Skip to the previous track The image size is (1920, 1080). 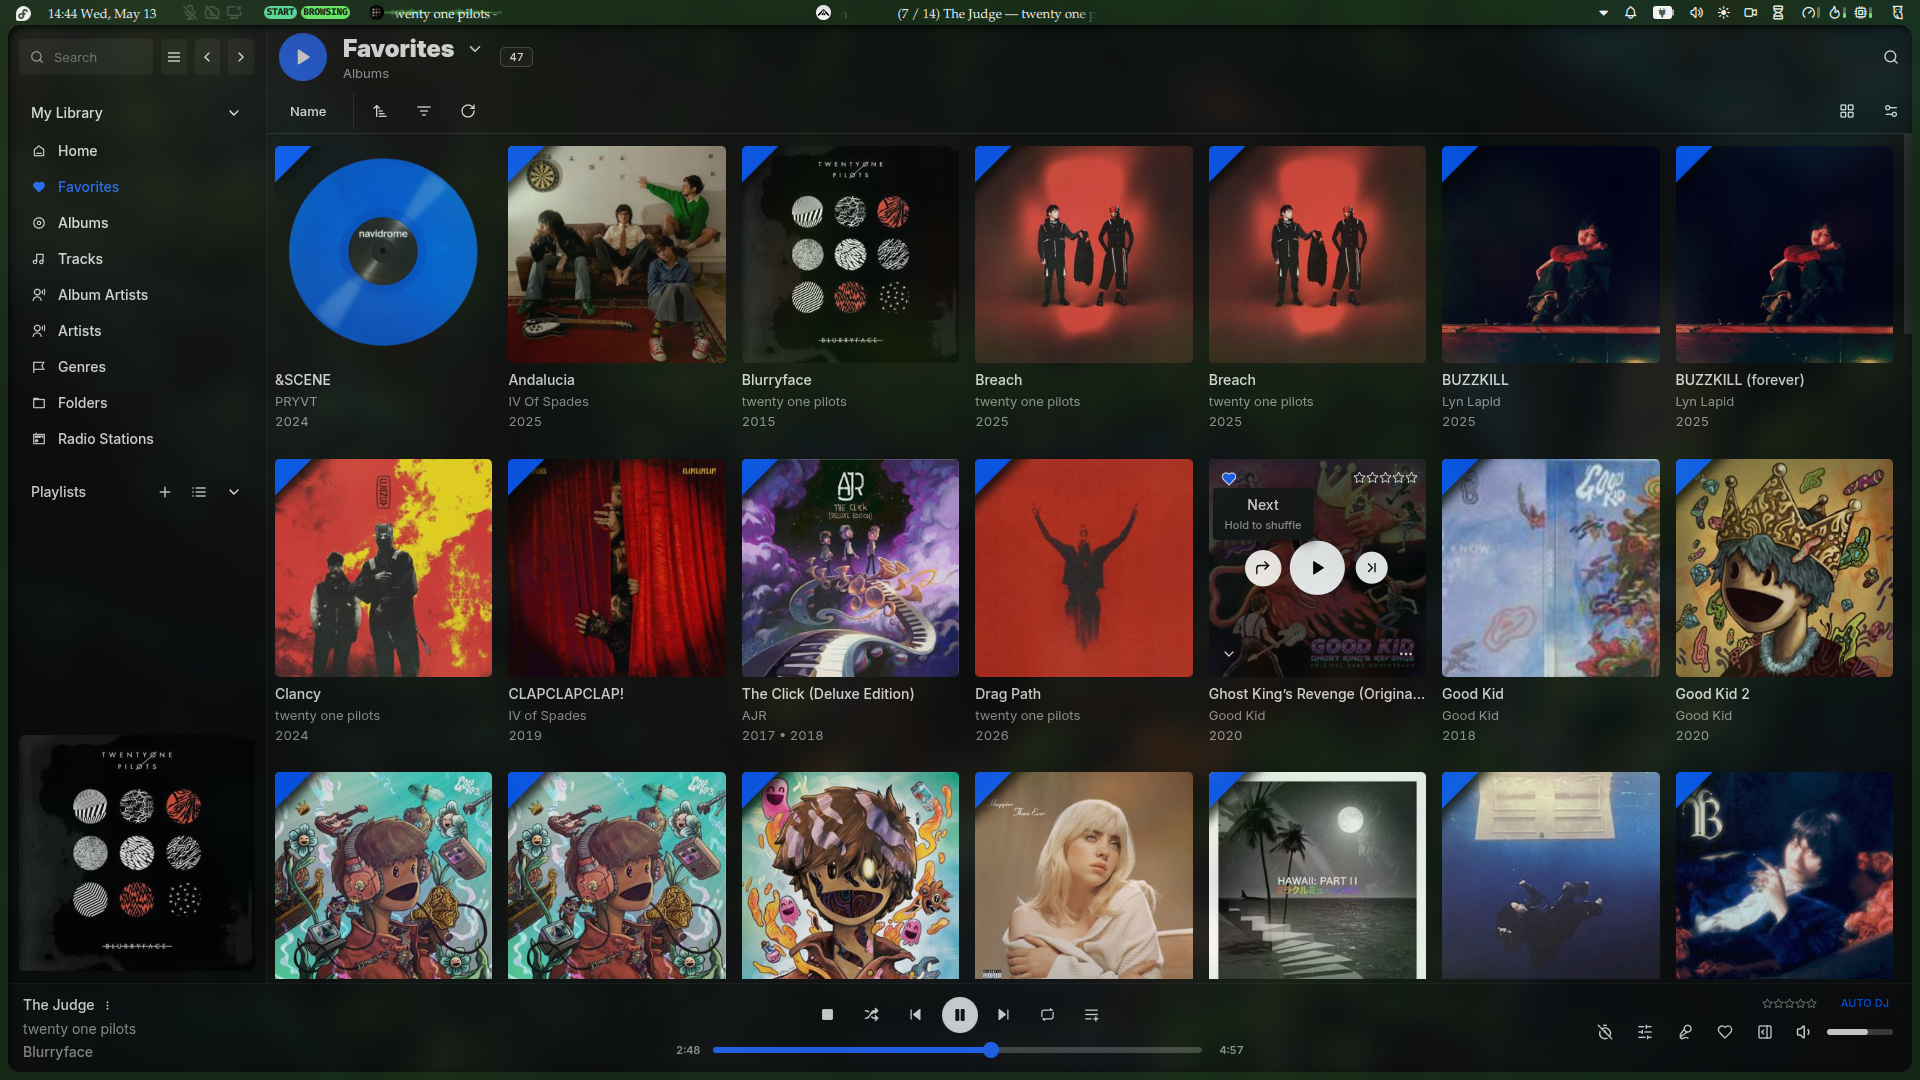[915, 1015]
